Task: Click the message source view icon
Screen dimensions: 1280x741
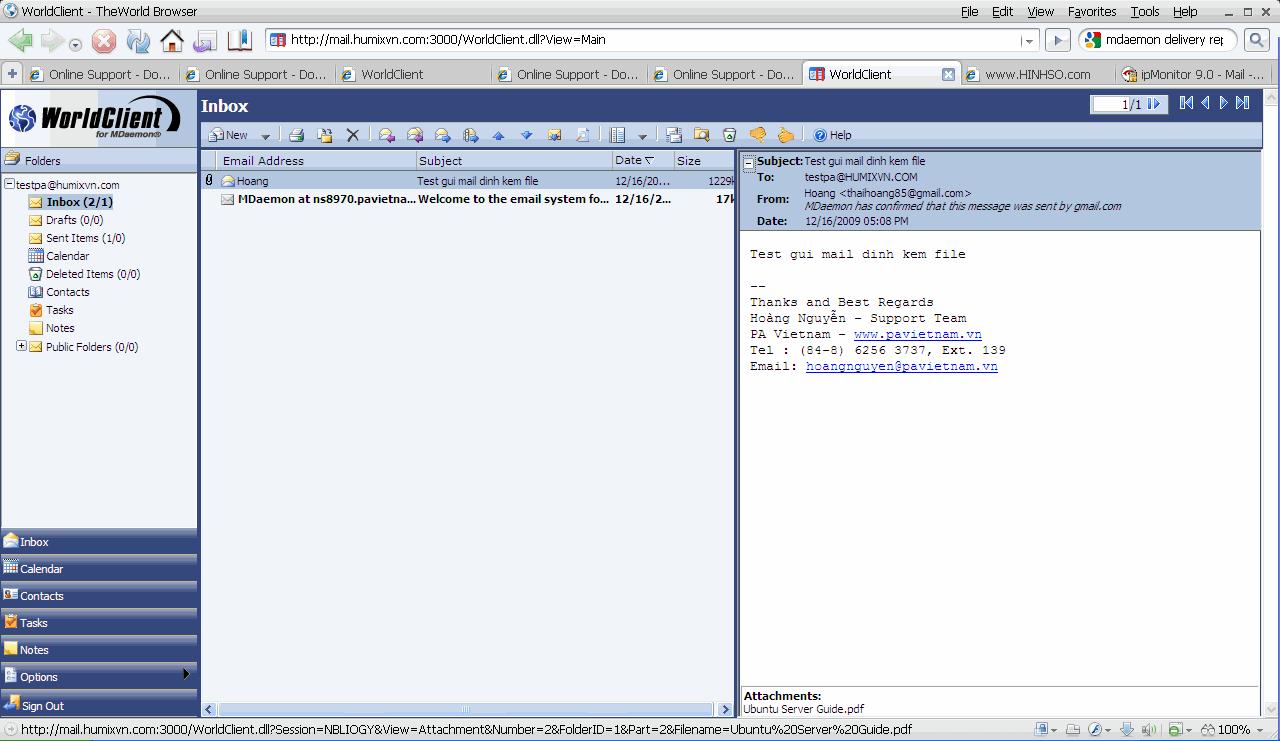Action: click(582, 135)
